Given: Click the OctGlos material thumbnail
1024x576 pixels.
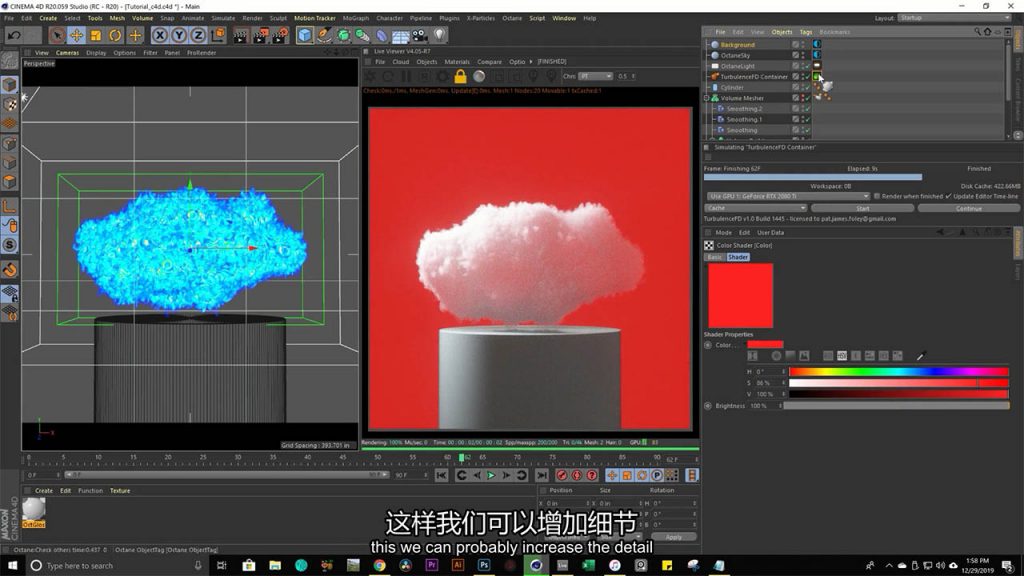Looking at the screenshot, I should (x=34, y=509).
